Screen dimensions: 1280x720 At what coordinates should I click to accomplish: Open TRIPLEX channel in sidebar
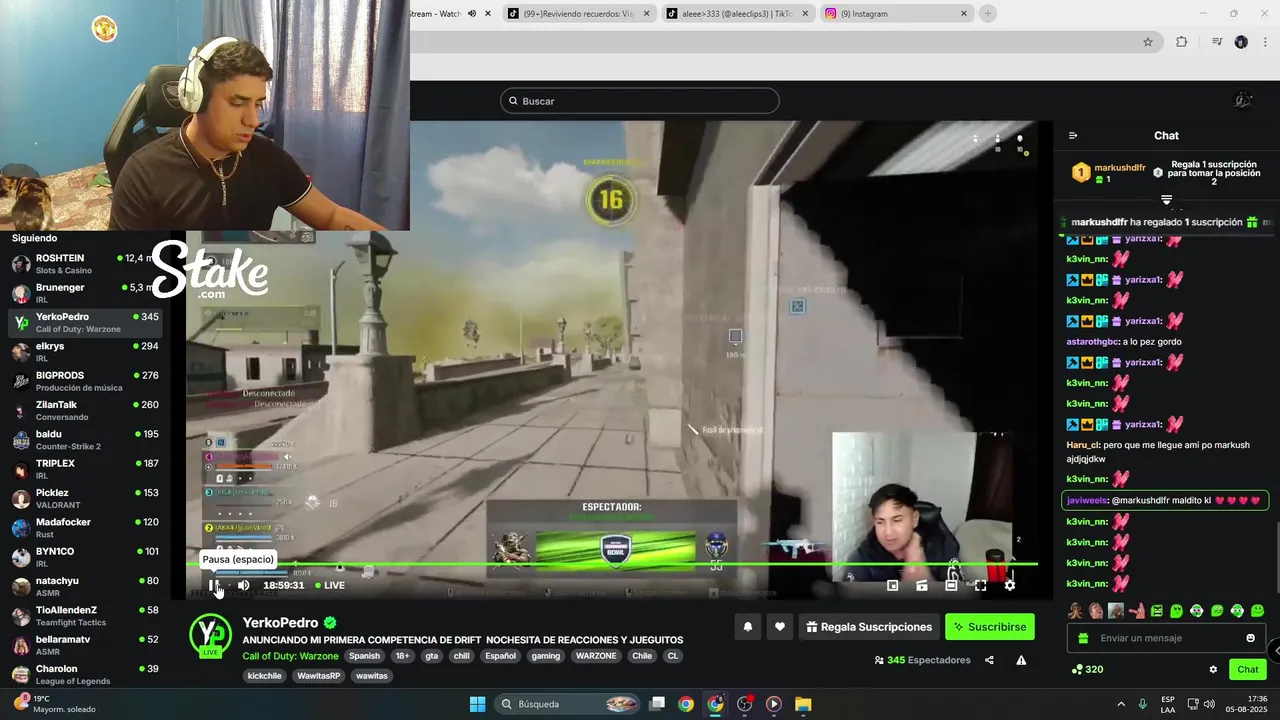click(85, 469)
